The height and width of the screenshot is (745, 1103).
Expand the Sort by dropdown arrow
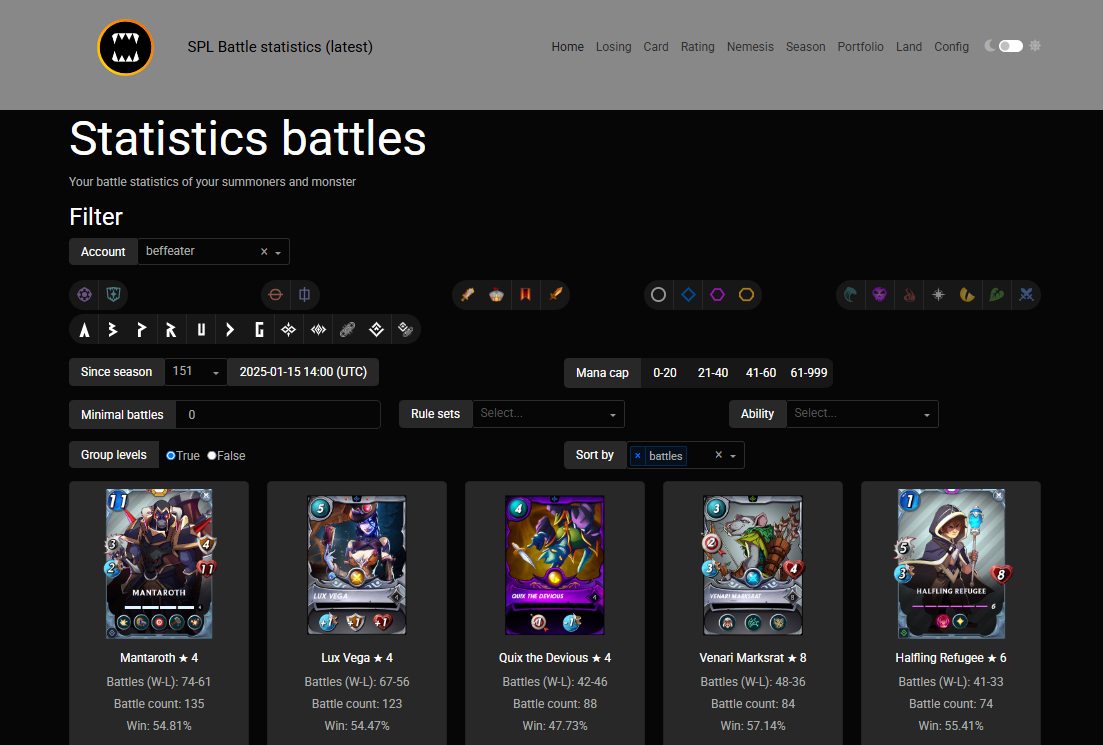tap(733, 456)
